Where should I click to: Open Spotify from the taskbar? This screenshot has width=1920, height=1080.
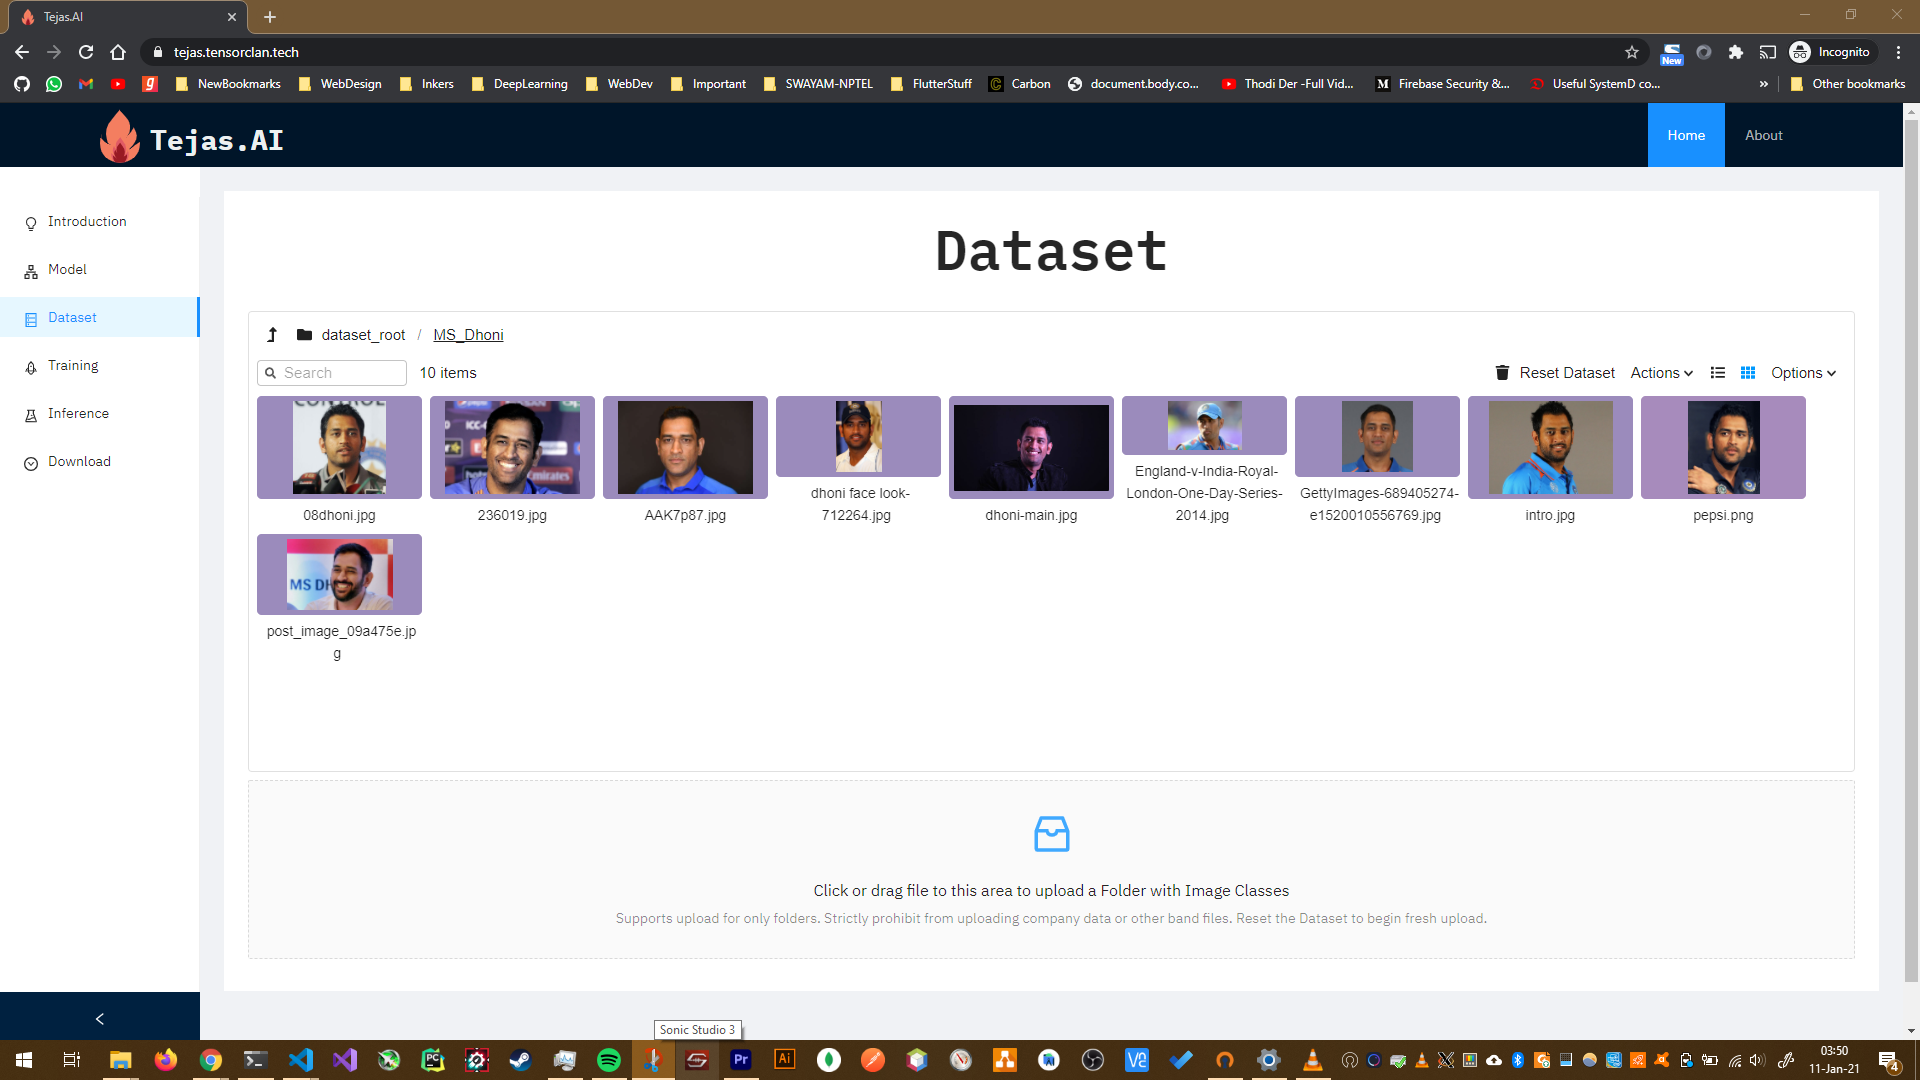click(x=608, y=1060)
